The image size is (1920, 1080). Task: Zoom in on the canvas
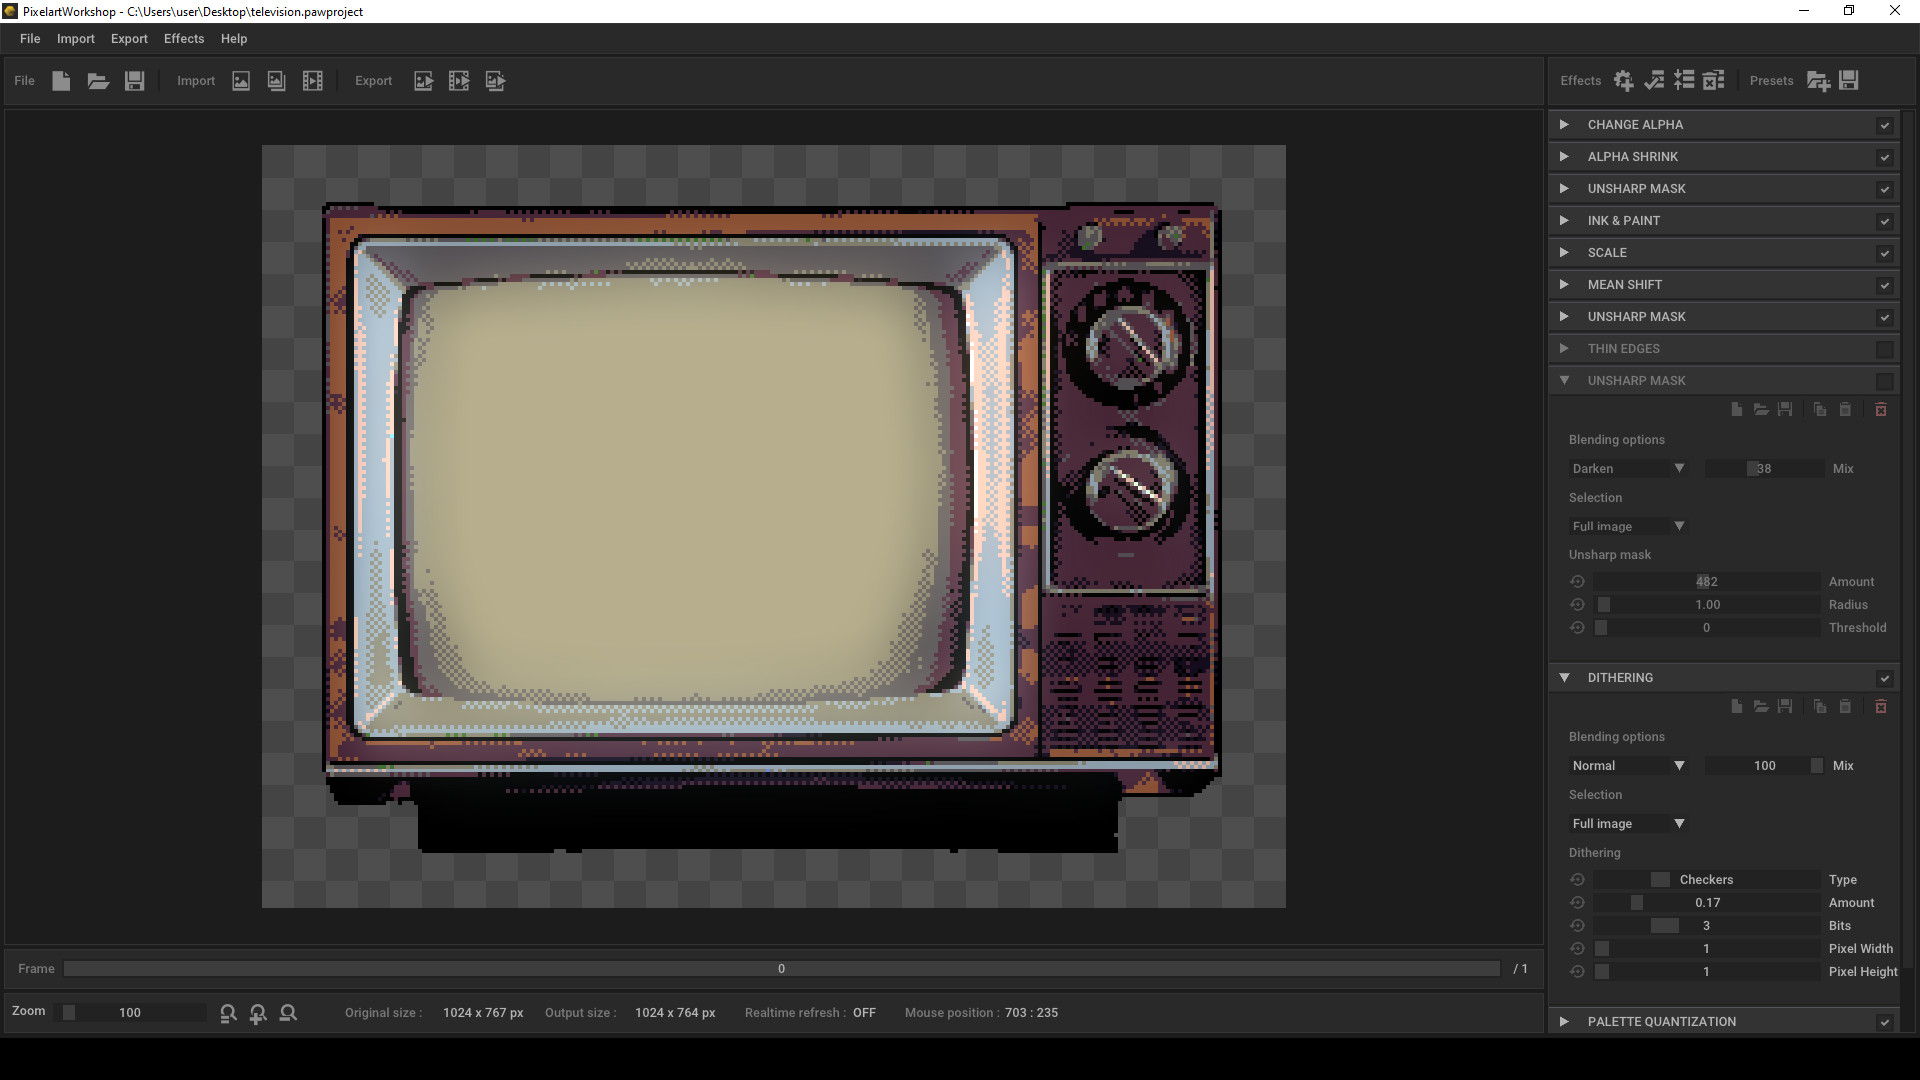tap(258, 1013)
